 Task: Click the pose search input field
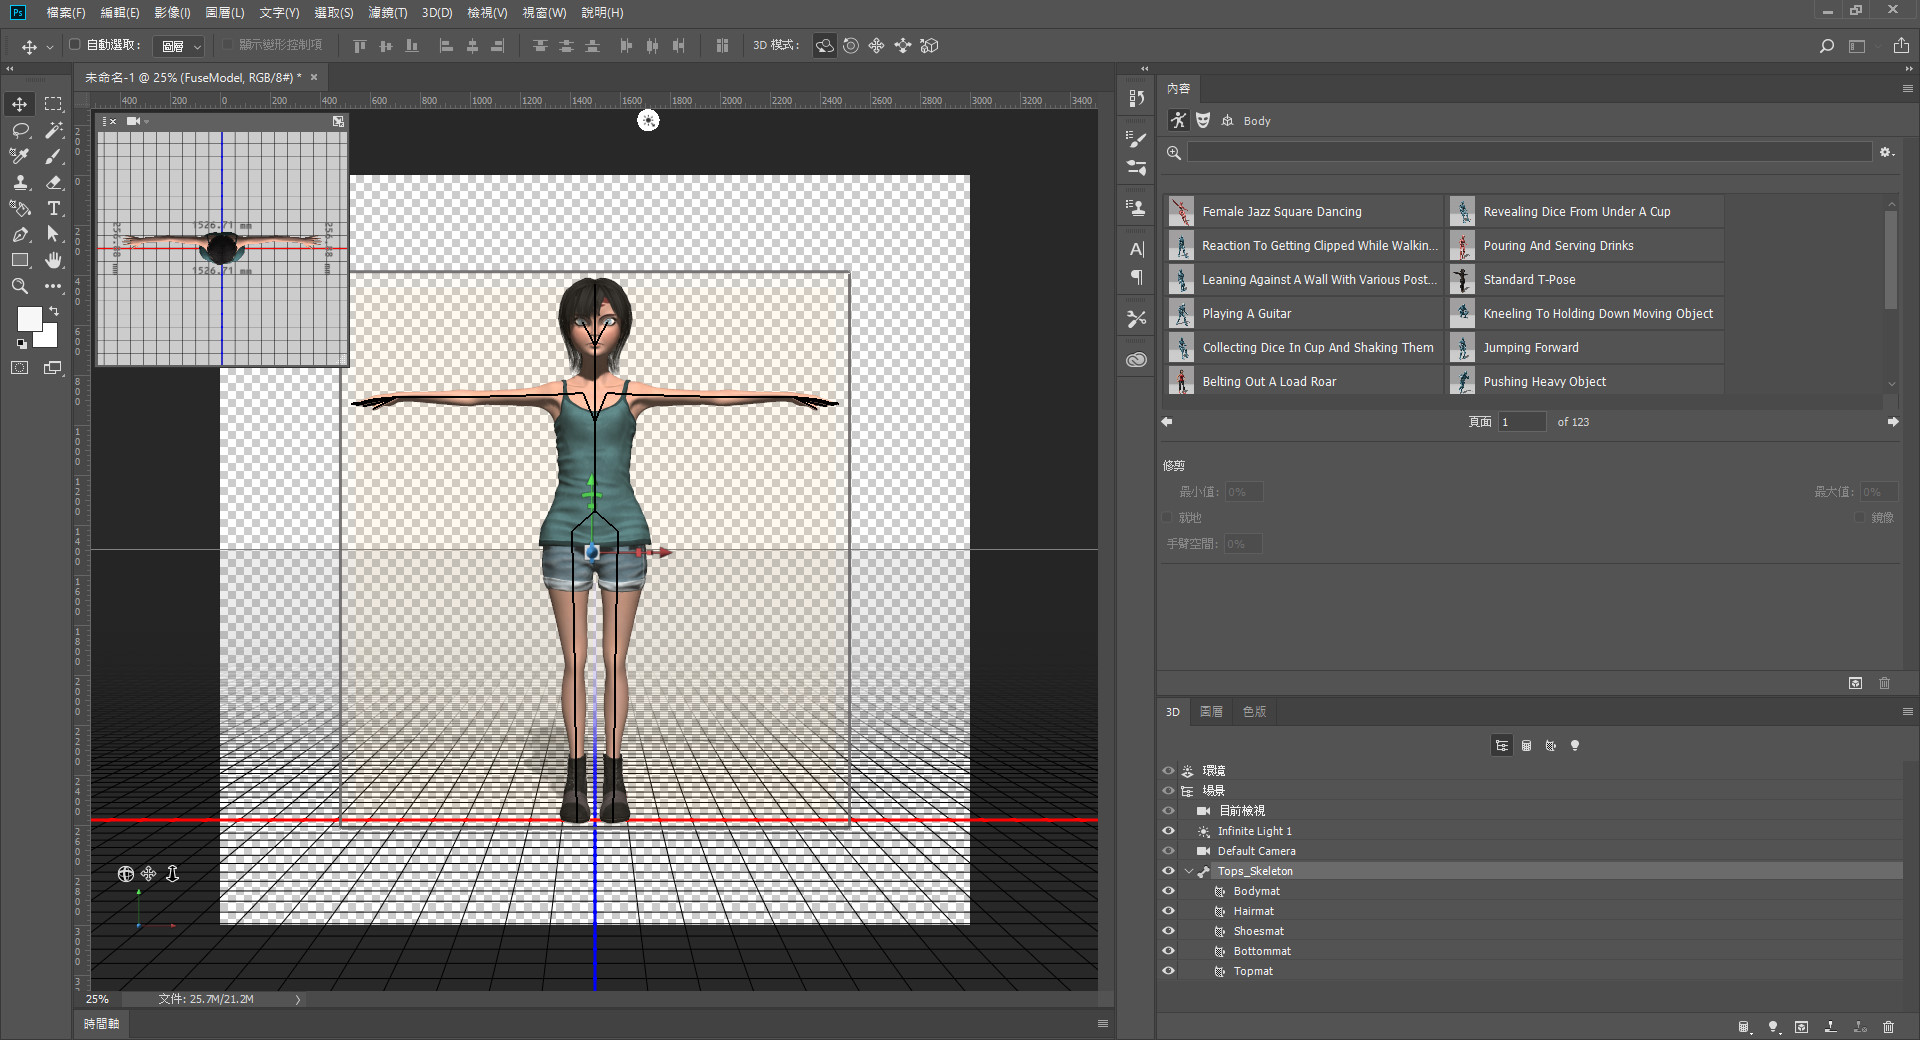1529,153
